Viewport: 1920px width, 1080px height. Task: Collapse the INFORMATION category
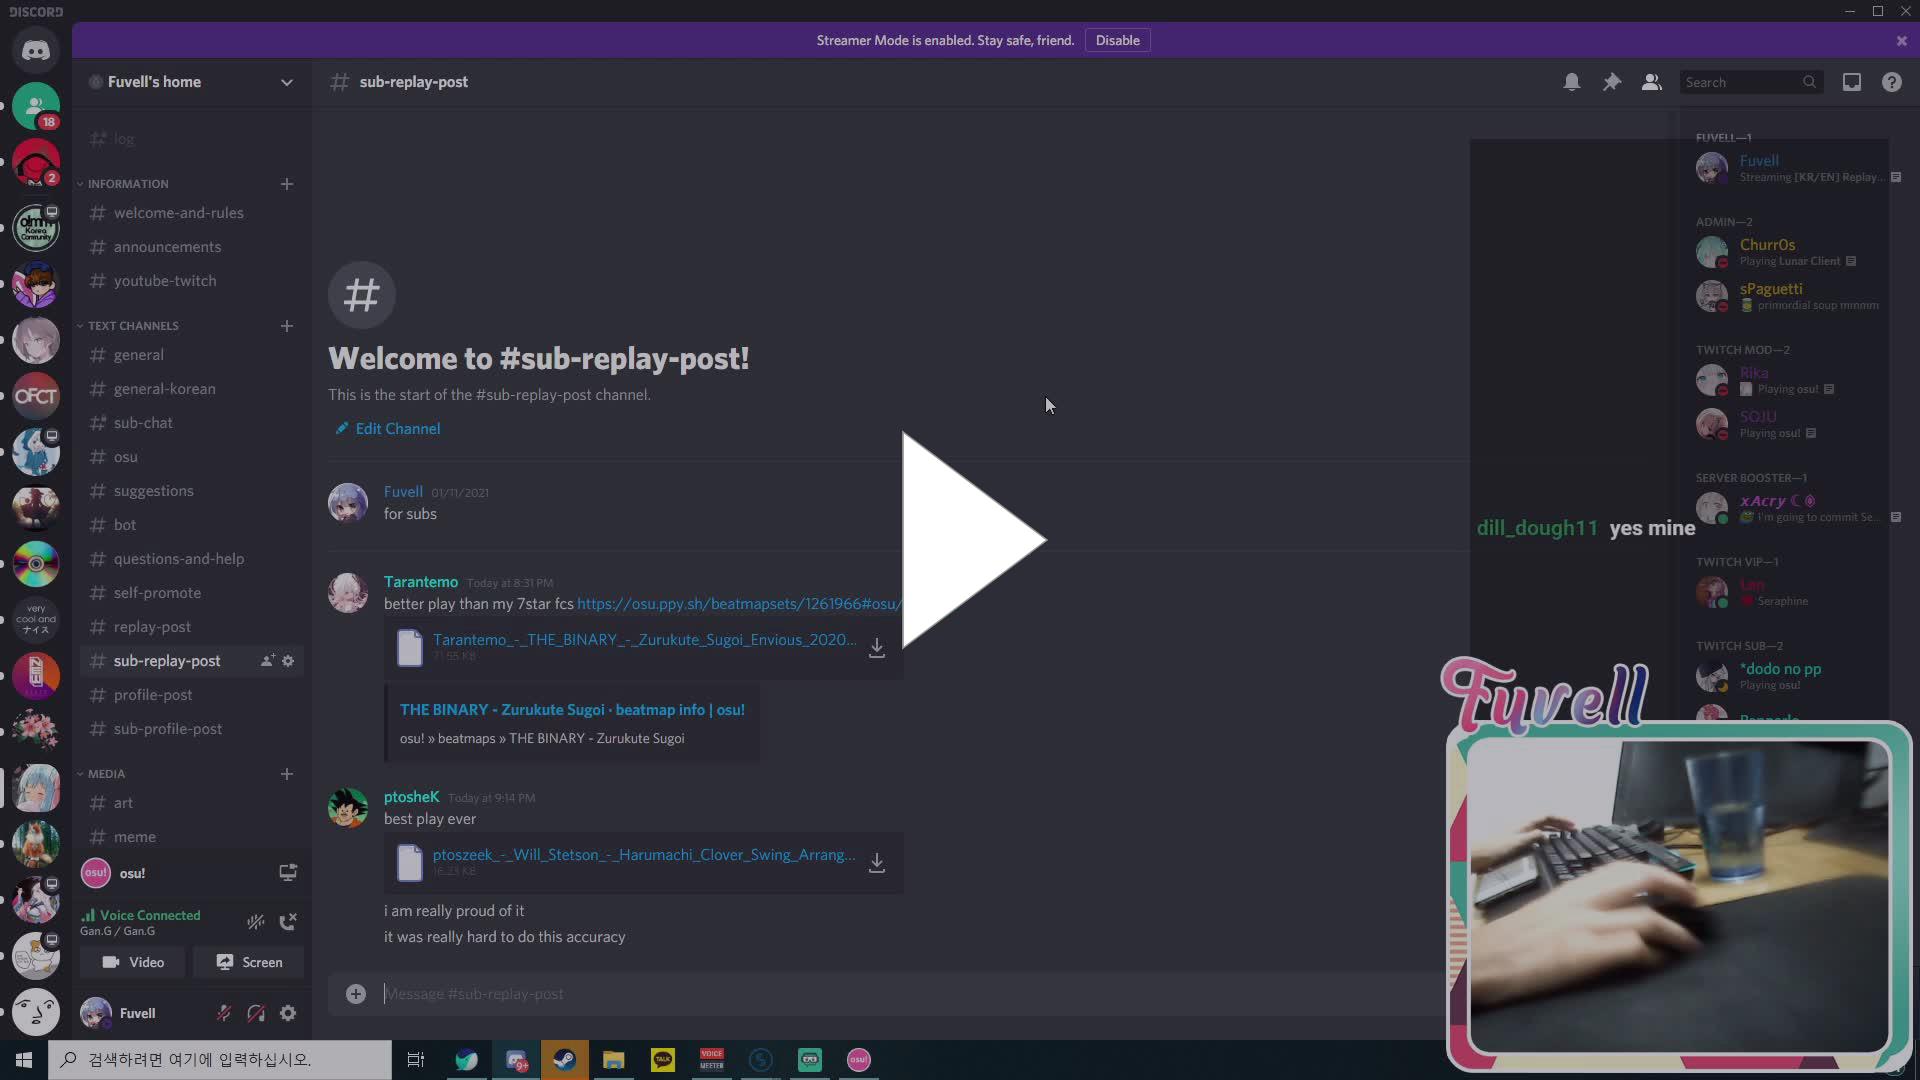[x=127, y=184]
